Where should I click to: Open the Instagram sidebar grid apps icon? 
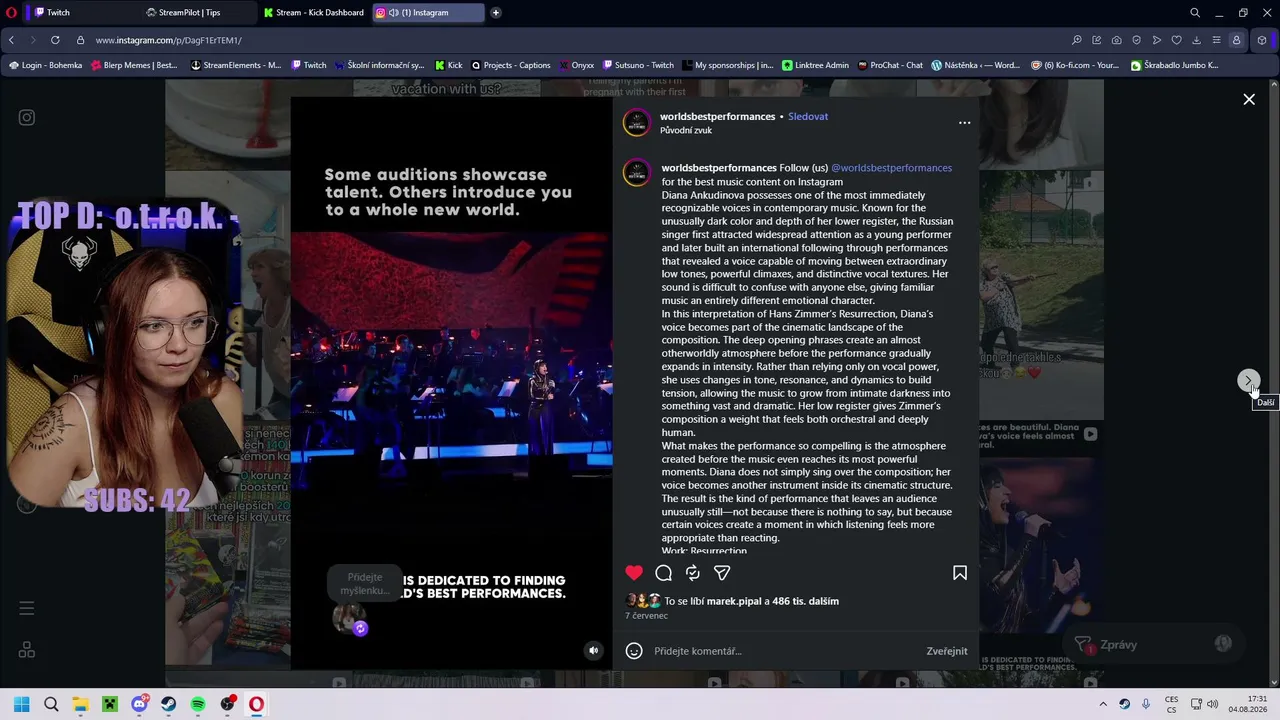coord(27,650)
